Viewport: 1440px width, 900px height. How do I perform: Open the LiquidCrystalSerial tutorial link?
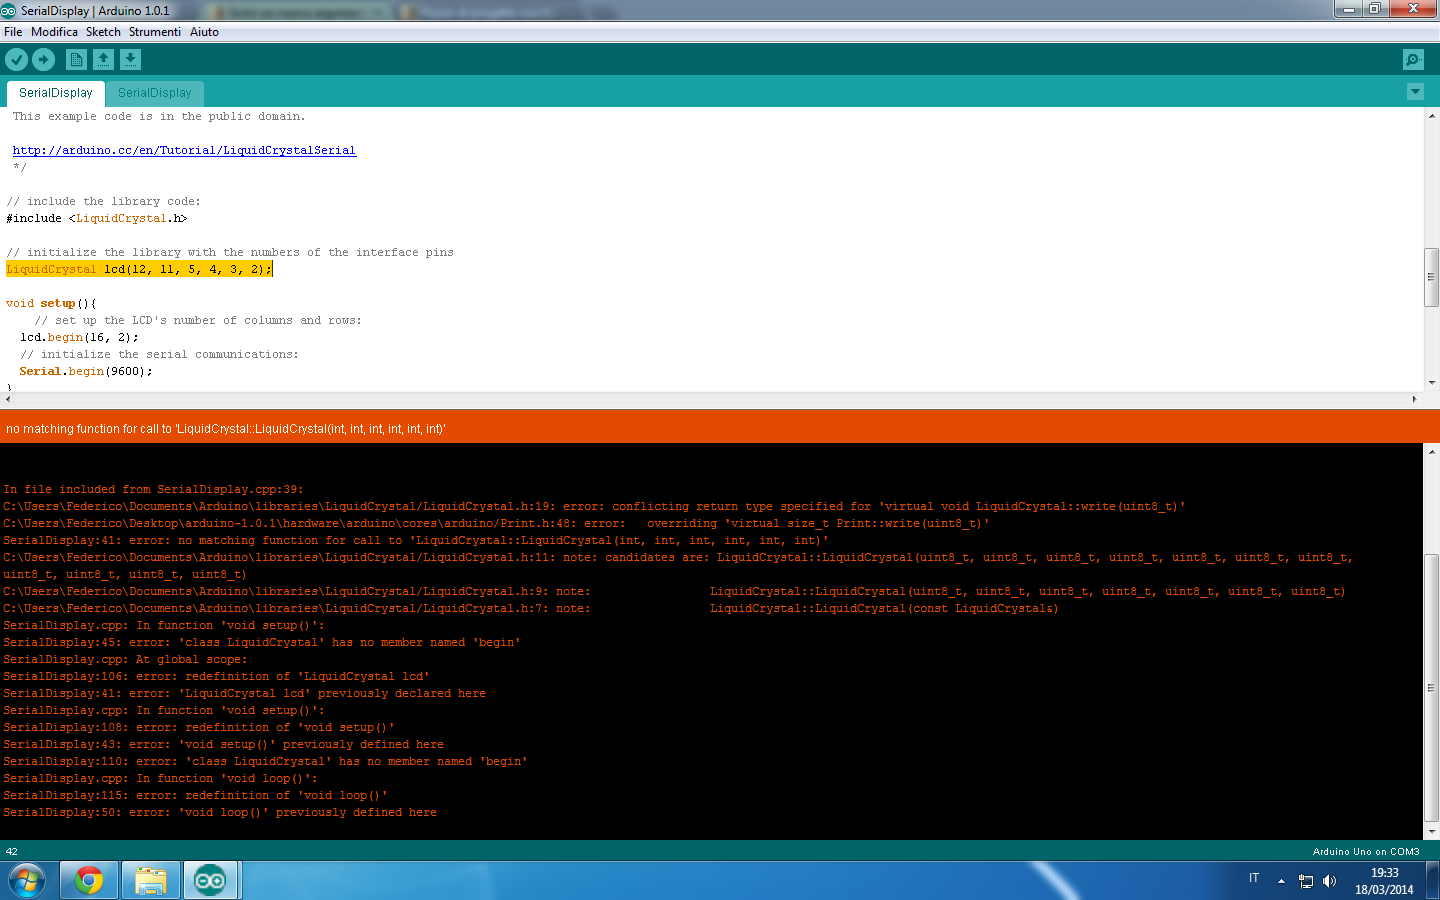point(184,150)
